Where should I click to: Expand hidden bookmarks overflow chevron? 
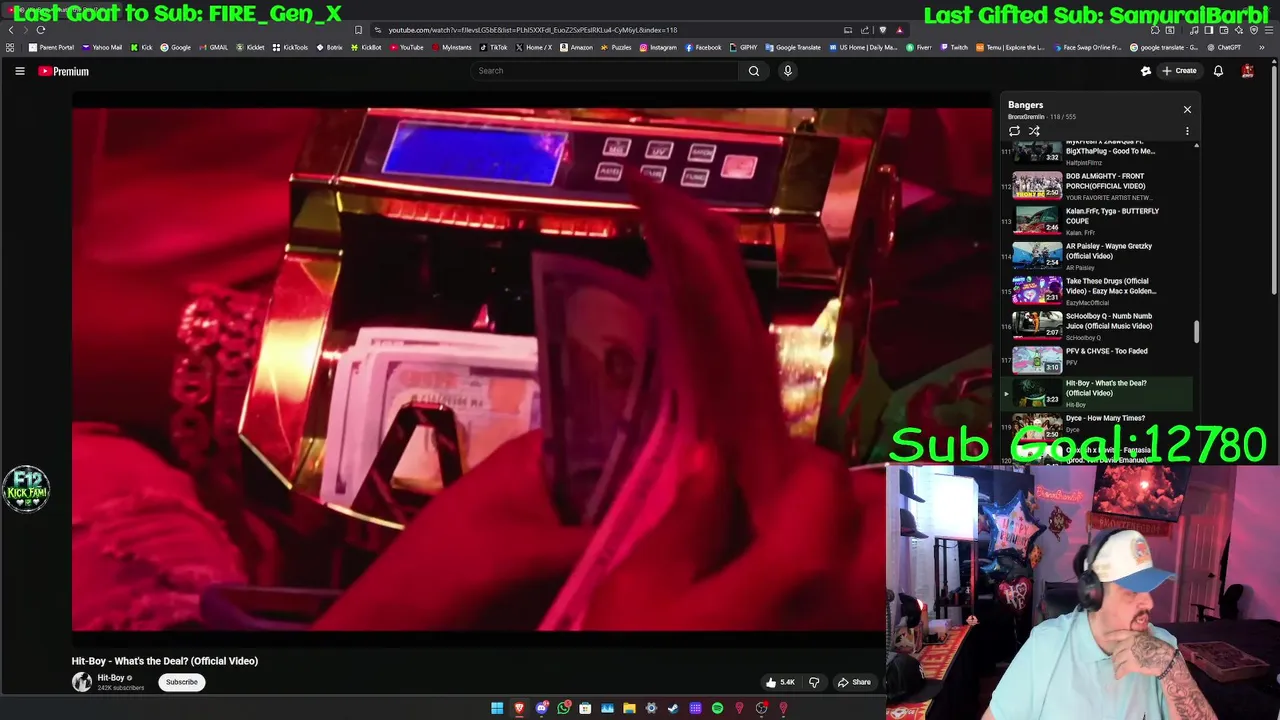1261,47
